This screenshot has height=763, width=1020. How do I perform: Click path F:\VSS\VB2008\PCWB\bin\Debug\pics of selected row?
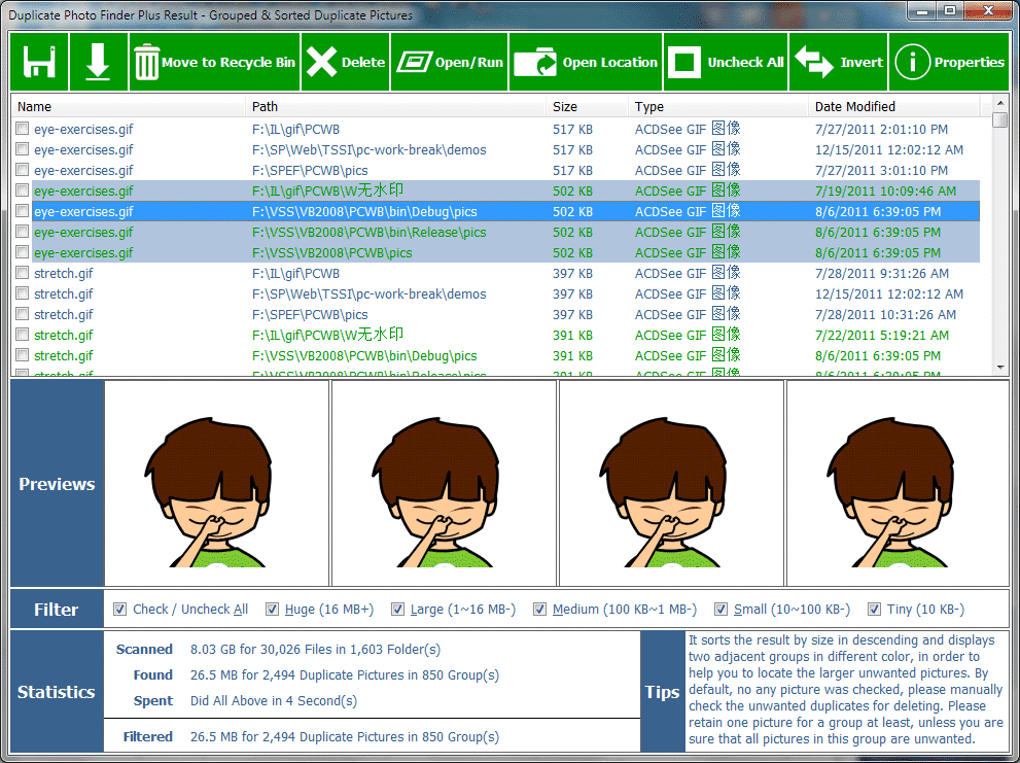point(364,211)
